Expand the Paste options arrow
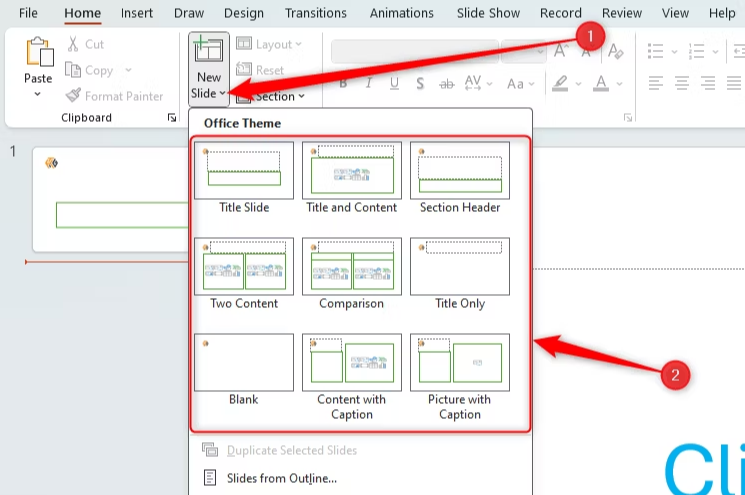This screenshot has width=745, height=495. click(x=38, y=94)
